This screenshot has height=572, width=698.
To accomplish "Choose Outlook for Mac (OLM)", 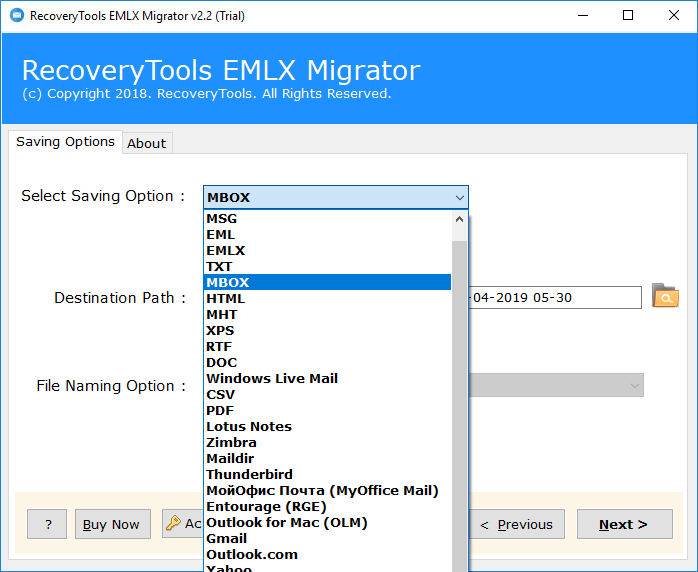I will [327, 523].
